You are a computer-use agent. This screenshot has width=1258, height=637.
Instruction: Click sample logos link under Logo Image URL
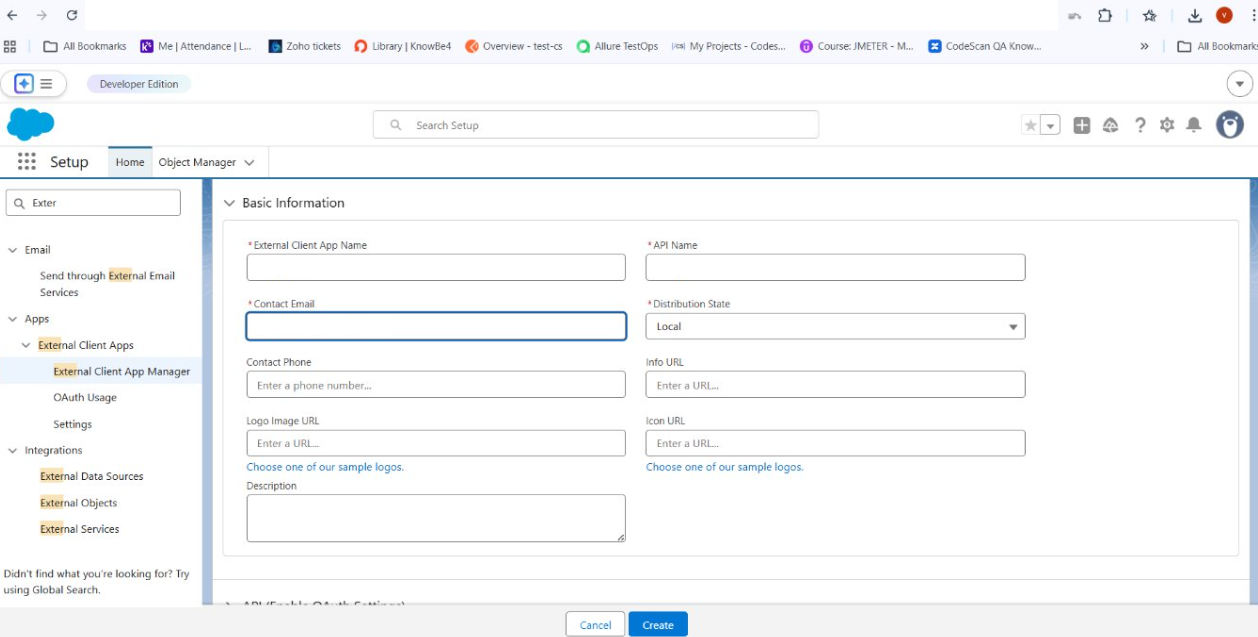pyautogui.click(x=325, y=467)
